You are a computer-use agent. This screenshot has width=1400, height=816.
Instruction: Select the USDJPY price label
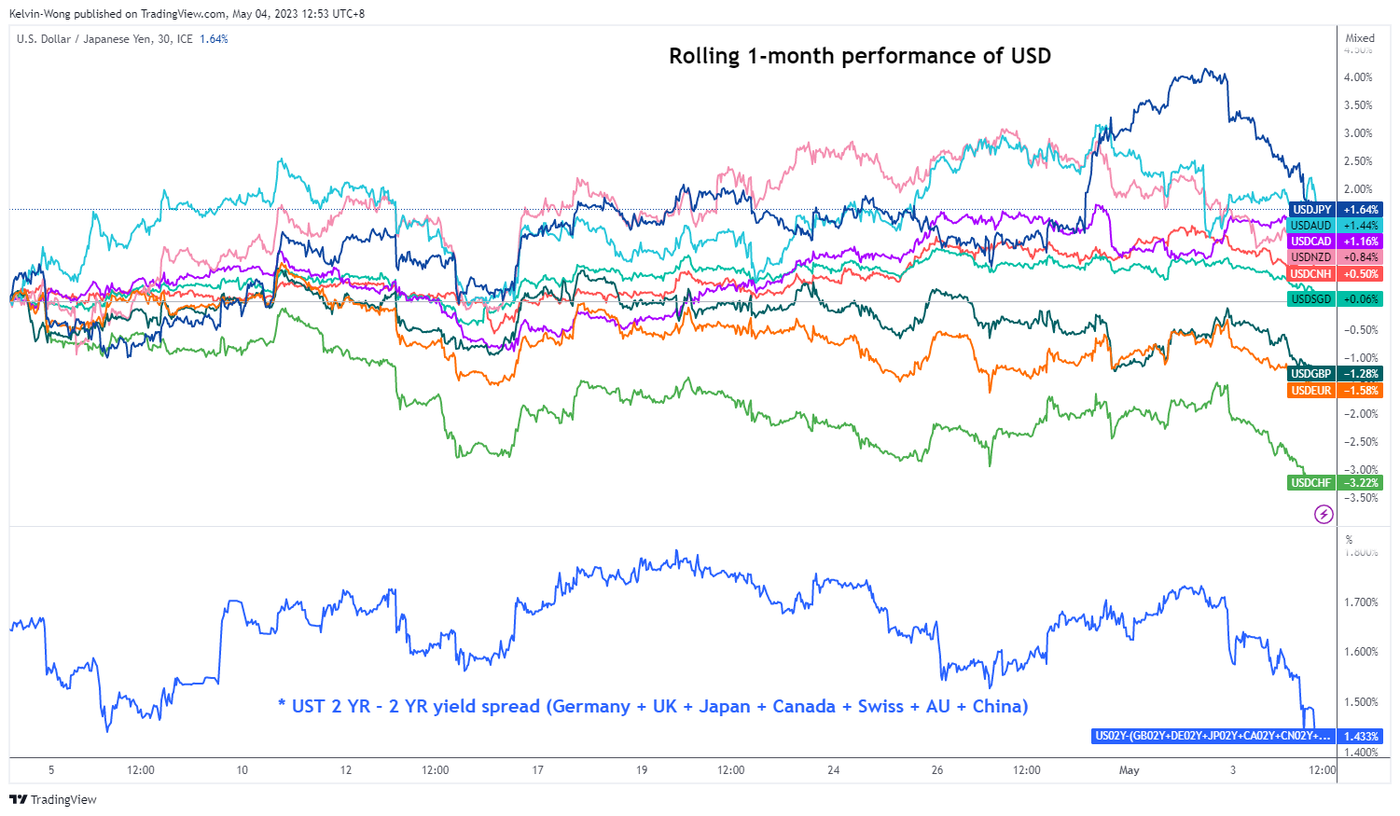coord(1336,210)
